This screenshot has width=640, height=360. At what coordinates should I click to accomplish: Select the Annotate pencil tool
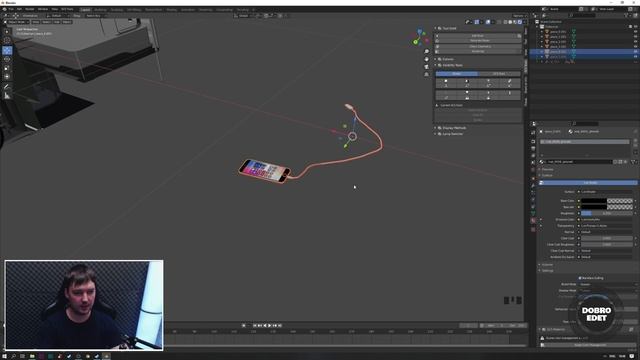coord(7,87)
